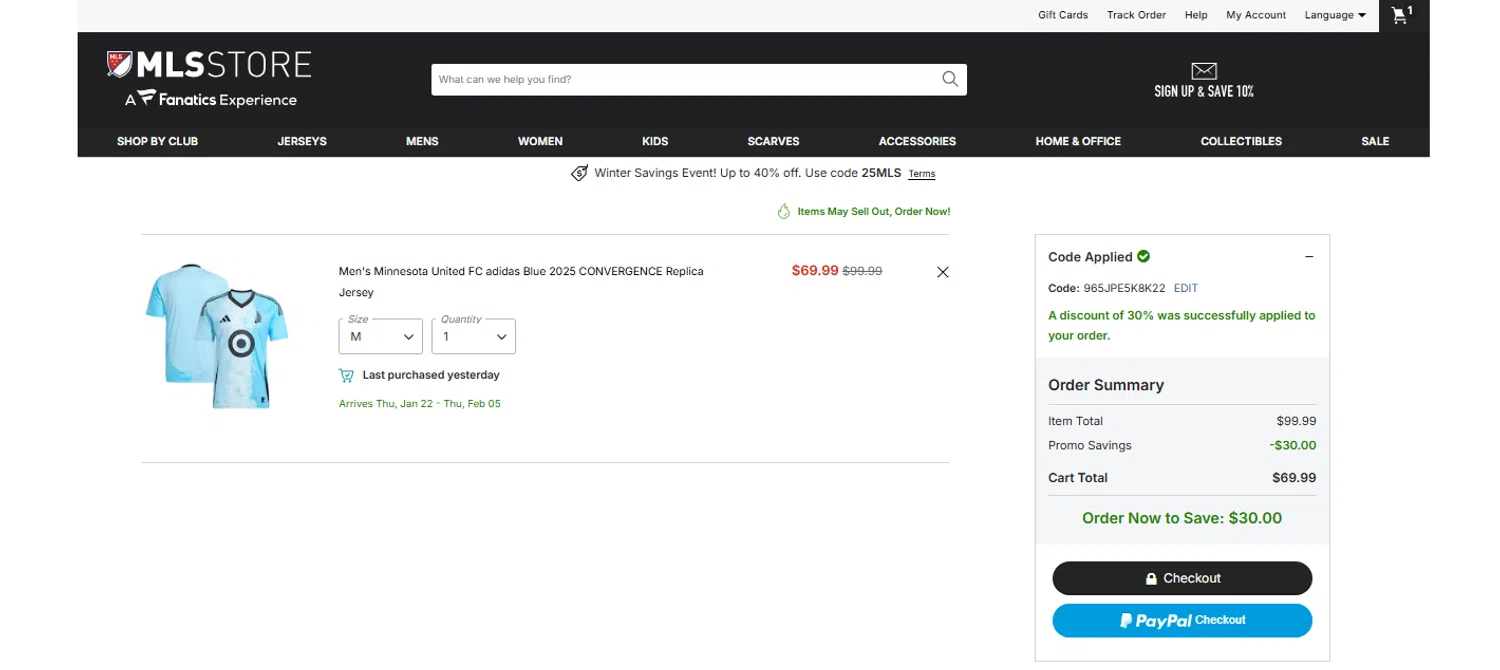Click the sale price $69.99
The width and height of the screenshot is (1500, 670).
click(815, 270)
